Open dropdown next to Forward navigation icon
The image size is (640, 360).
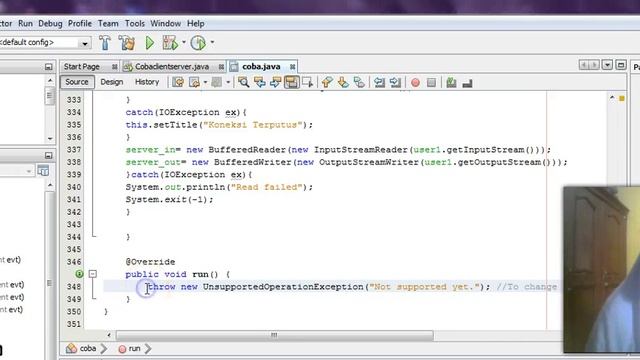click(x=228, y=82)
